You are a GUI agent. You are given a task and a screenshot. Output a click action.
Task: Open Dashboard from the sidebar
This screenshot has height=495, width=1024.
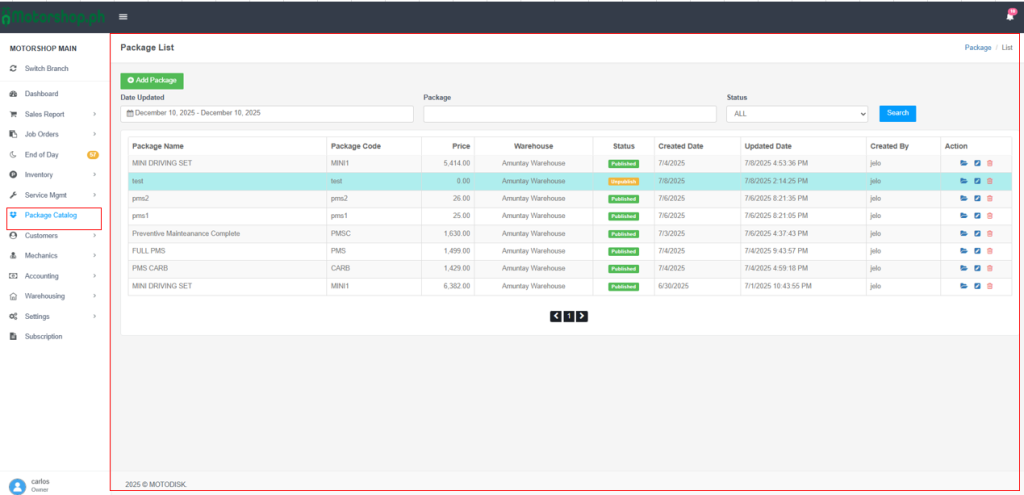[41, 94]
